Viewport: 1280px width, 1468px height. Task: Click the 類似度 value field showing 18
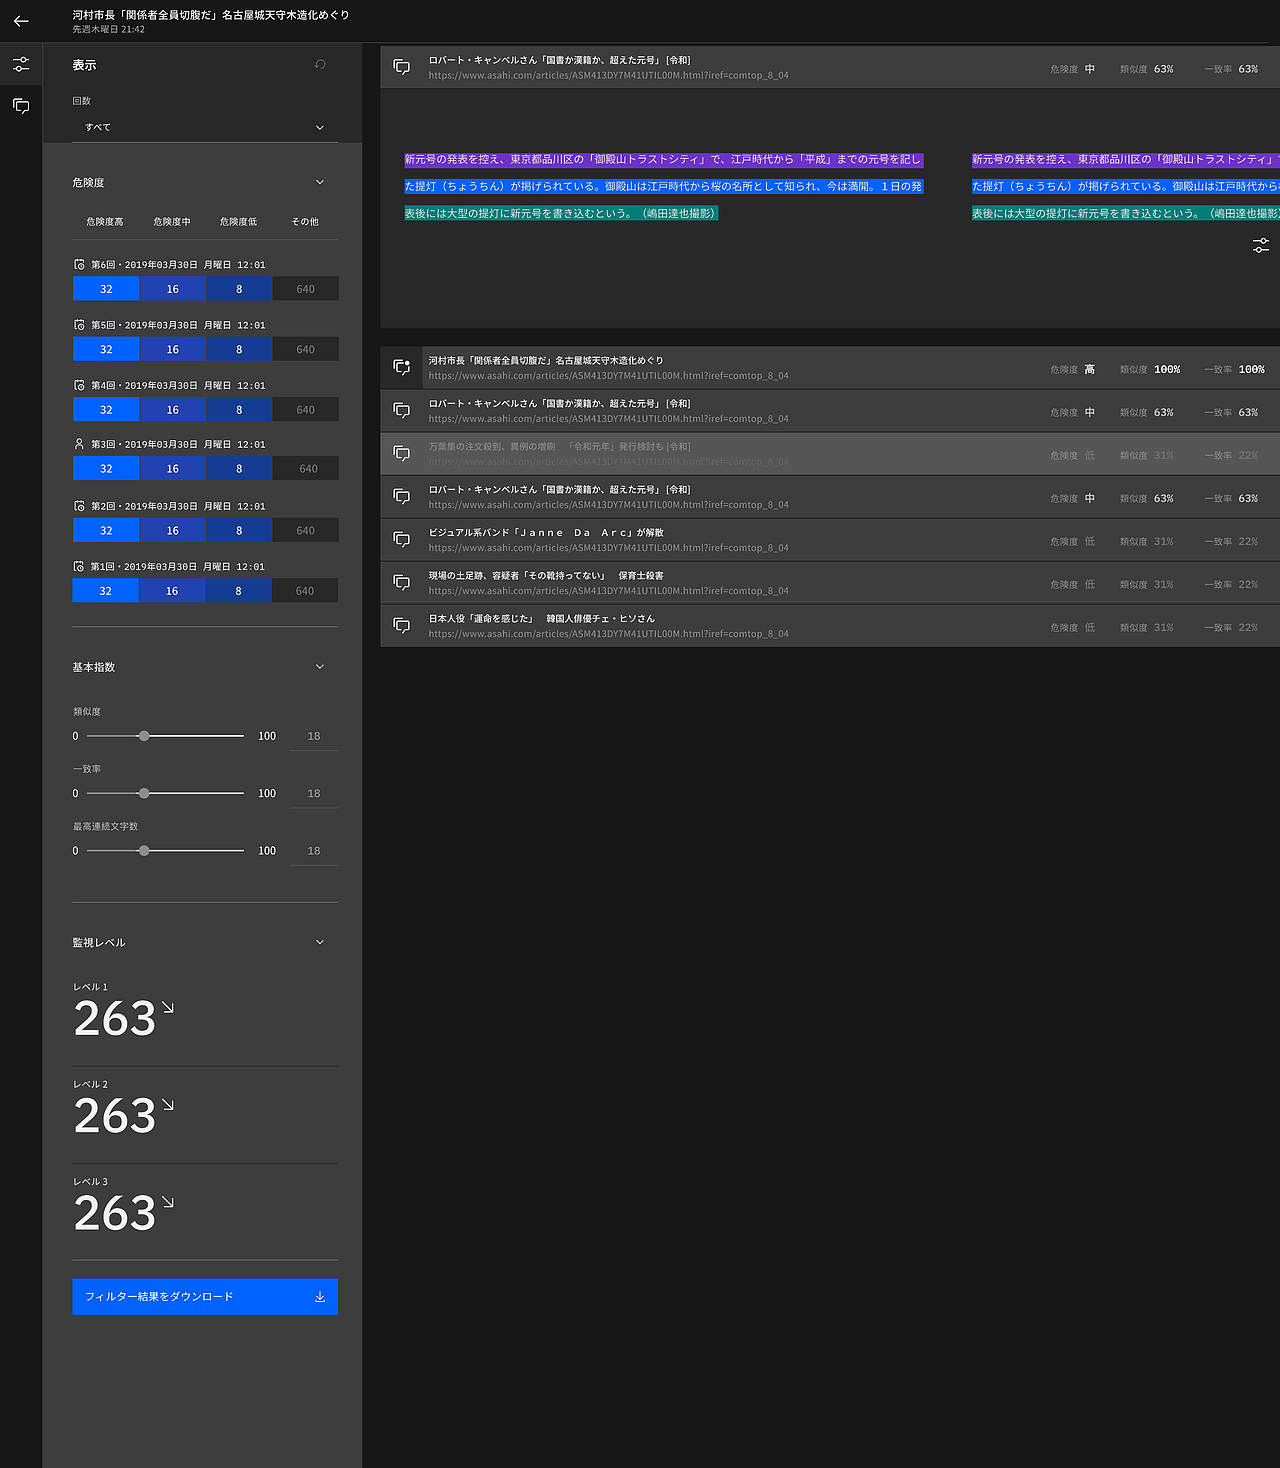click(x=314, y=736)
